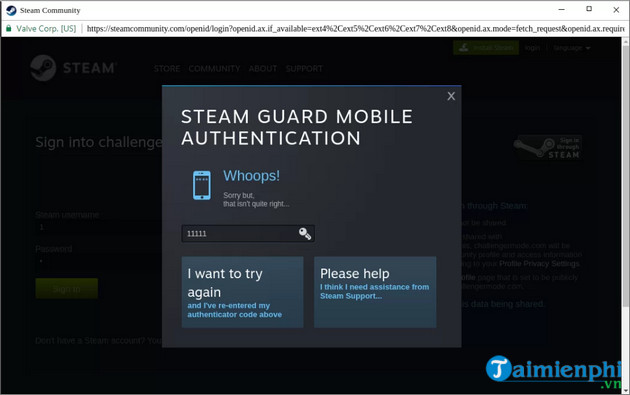The height and width of the screenshot is (395, 630).
Task: Open the SUPPORT menu
Action: [304, 69]
